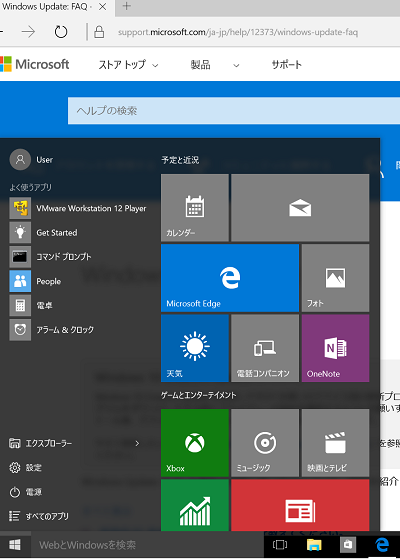Screen dimensions: 400x560
Task: Open the Music (ミュージック) tile
Action: (265, 443)
